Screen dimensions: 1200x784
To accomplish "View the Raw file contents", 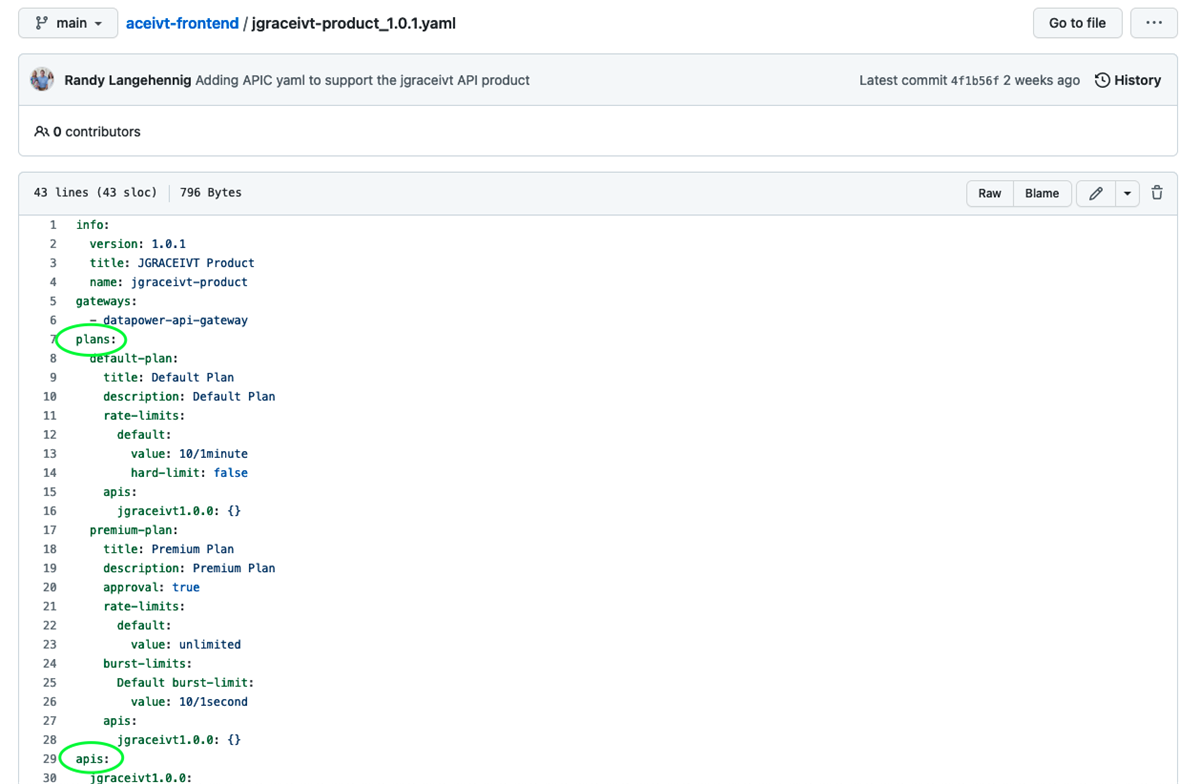I will pyautogui.click(x=989, y=193).
